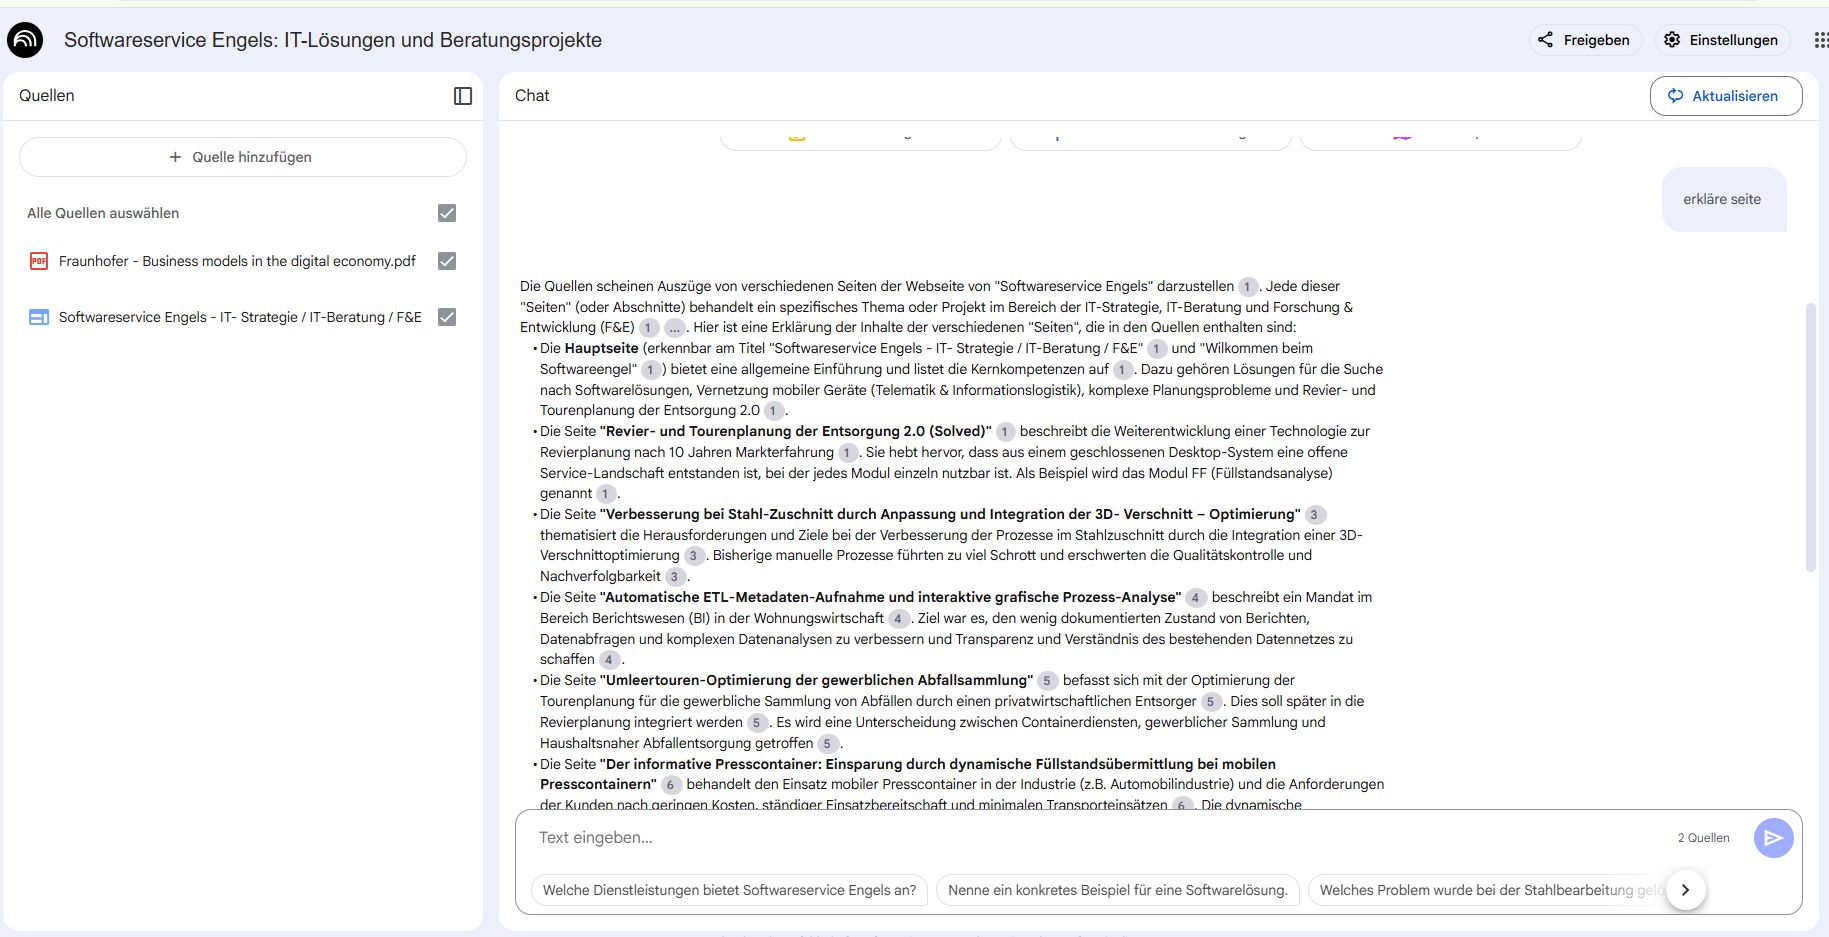Click the chat panel vertical scrollbar

pyautogui.click(x=1810, y=437)
